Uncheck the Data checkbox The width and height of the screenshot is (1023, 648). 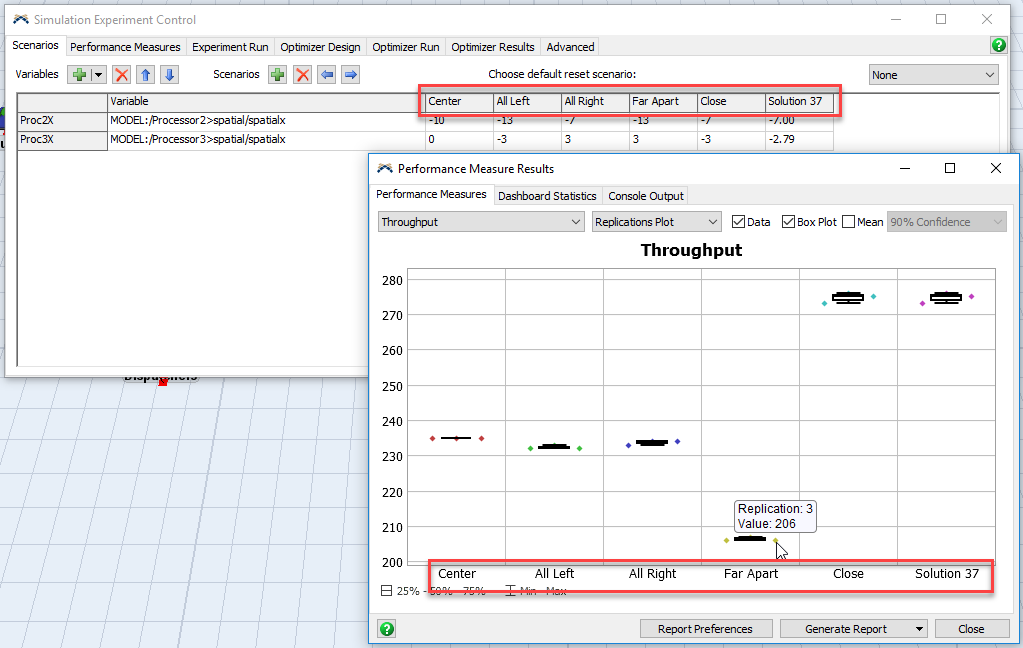click(x=739, y=222)
